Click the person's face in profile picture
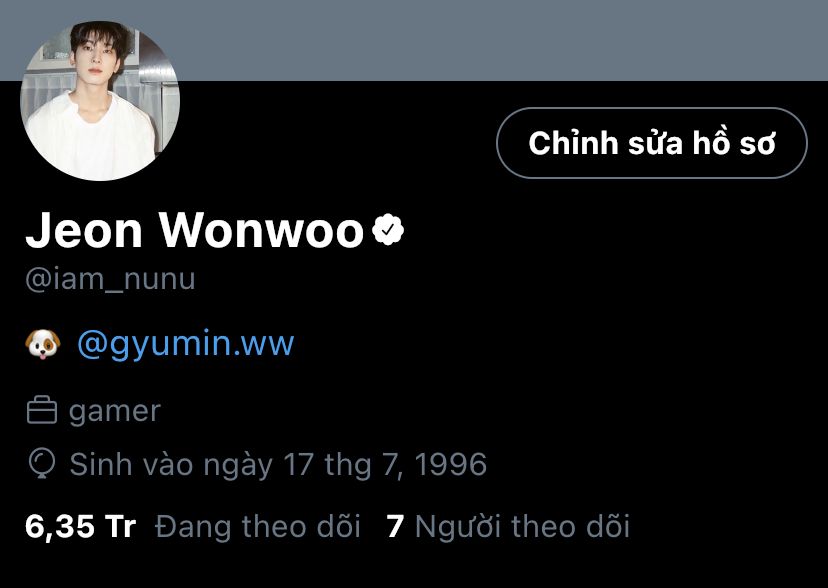 click(x=96, y=60)
